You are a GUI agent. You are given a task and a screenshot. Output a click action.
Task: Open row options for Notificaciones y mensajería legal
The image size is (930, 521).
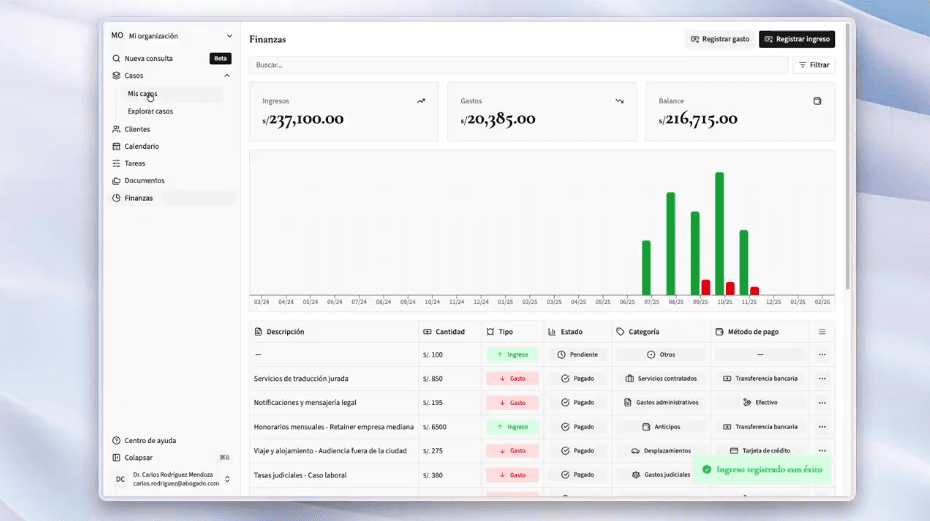coord(822,403)
